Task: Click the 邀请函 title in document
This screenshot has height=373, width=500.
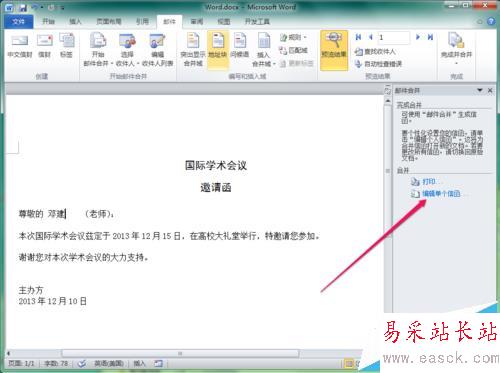Action: 216,187
